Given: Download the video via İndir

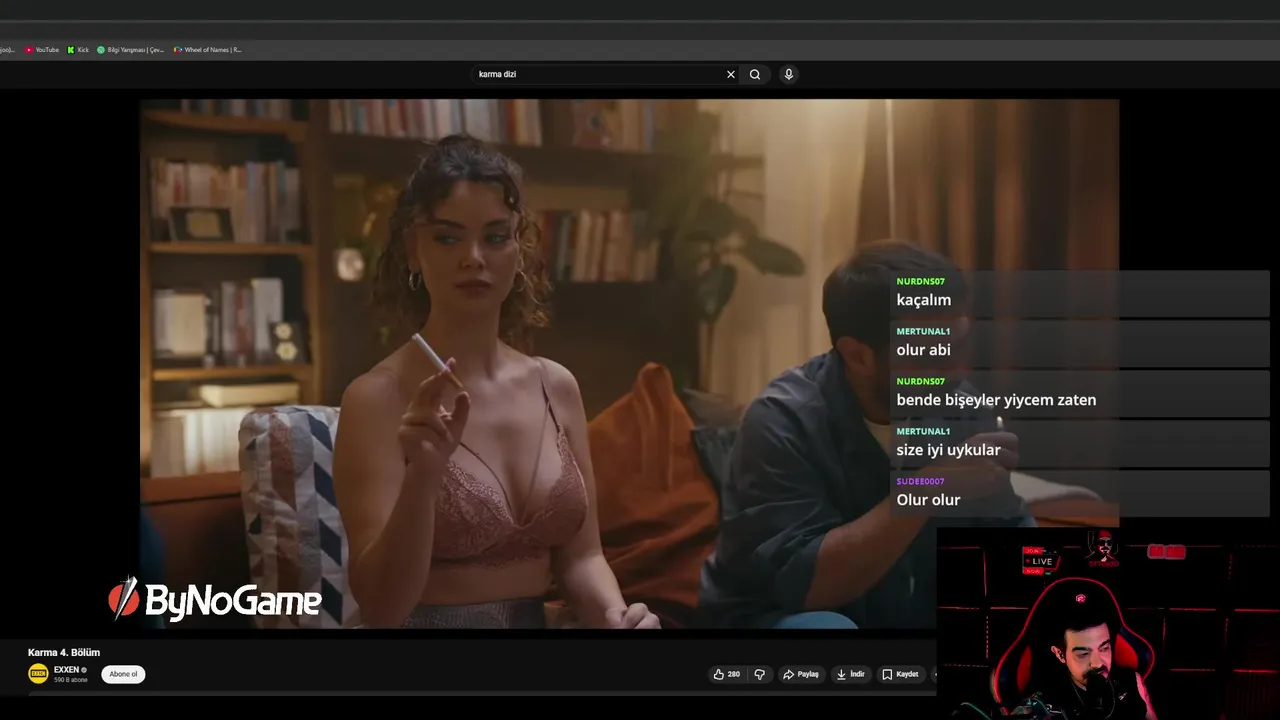Looking at the screenshot, I should tap(851, 674).
